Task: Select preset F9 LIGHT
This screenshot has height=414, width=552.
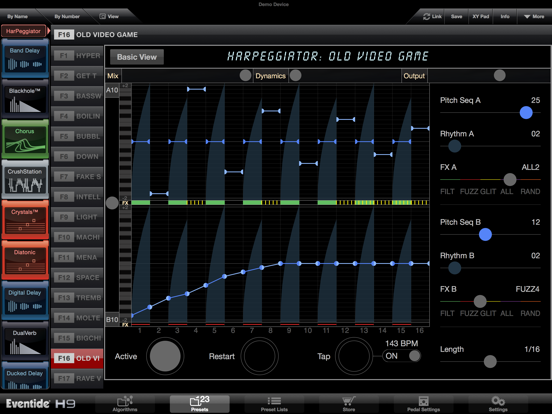Action: [x=77, y=217]
